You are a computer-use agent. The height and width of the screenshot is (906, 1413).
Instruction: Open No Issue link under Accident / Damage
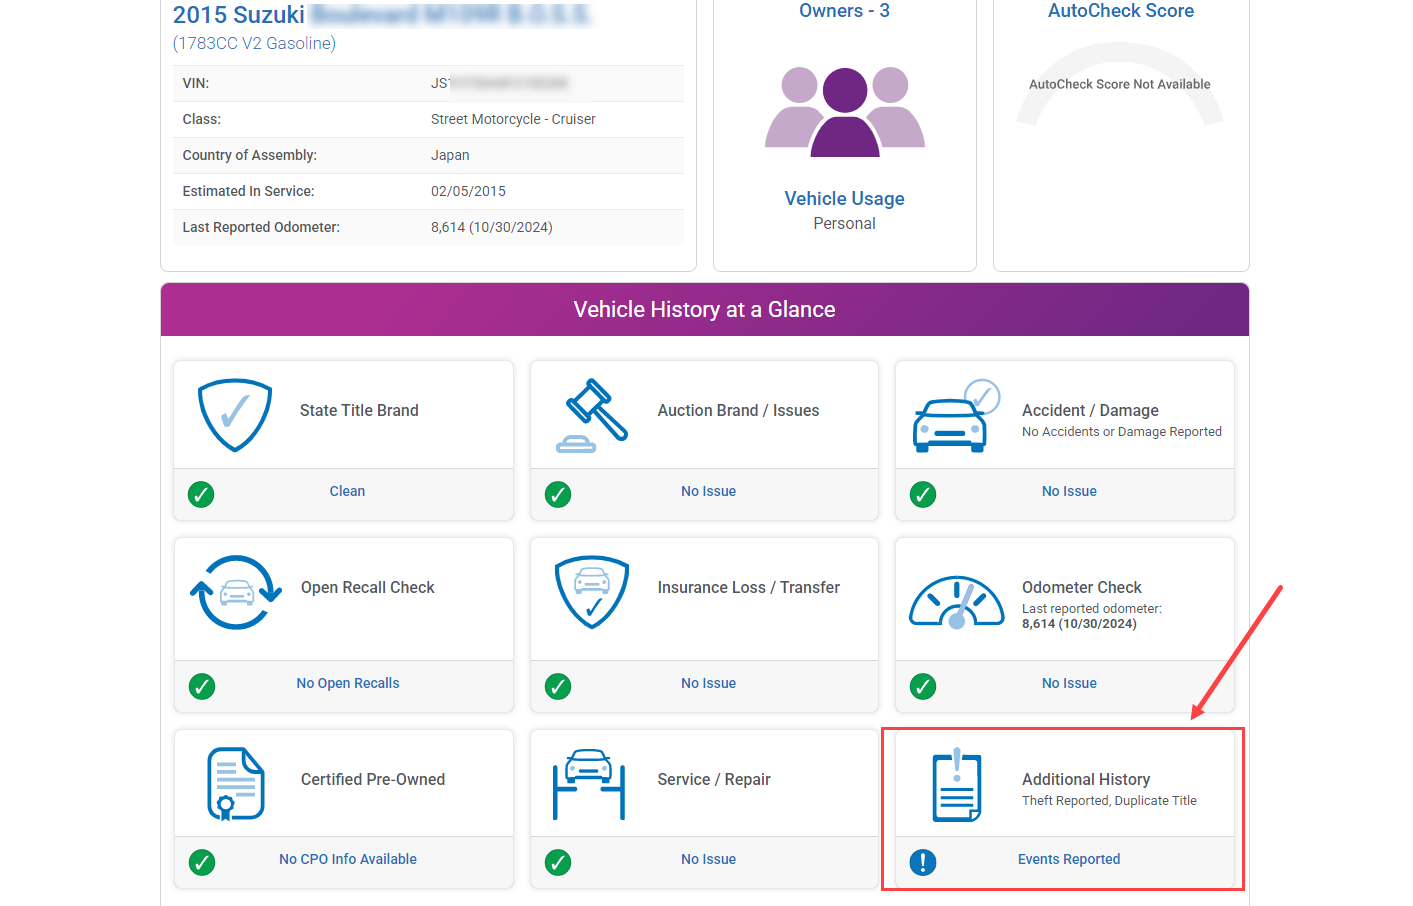click(x=1069, y=491)
